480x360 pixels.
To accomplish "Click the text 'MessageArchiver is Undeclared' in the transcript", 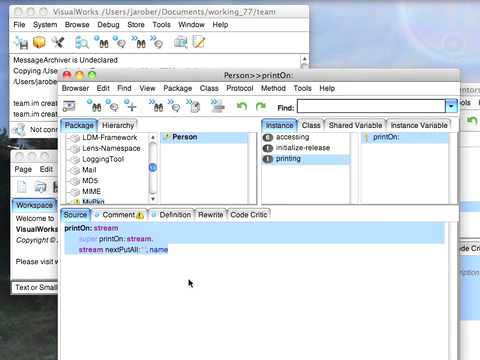I will 65,60.
